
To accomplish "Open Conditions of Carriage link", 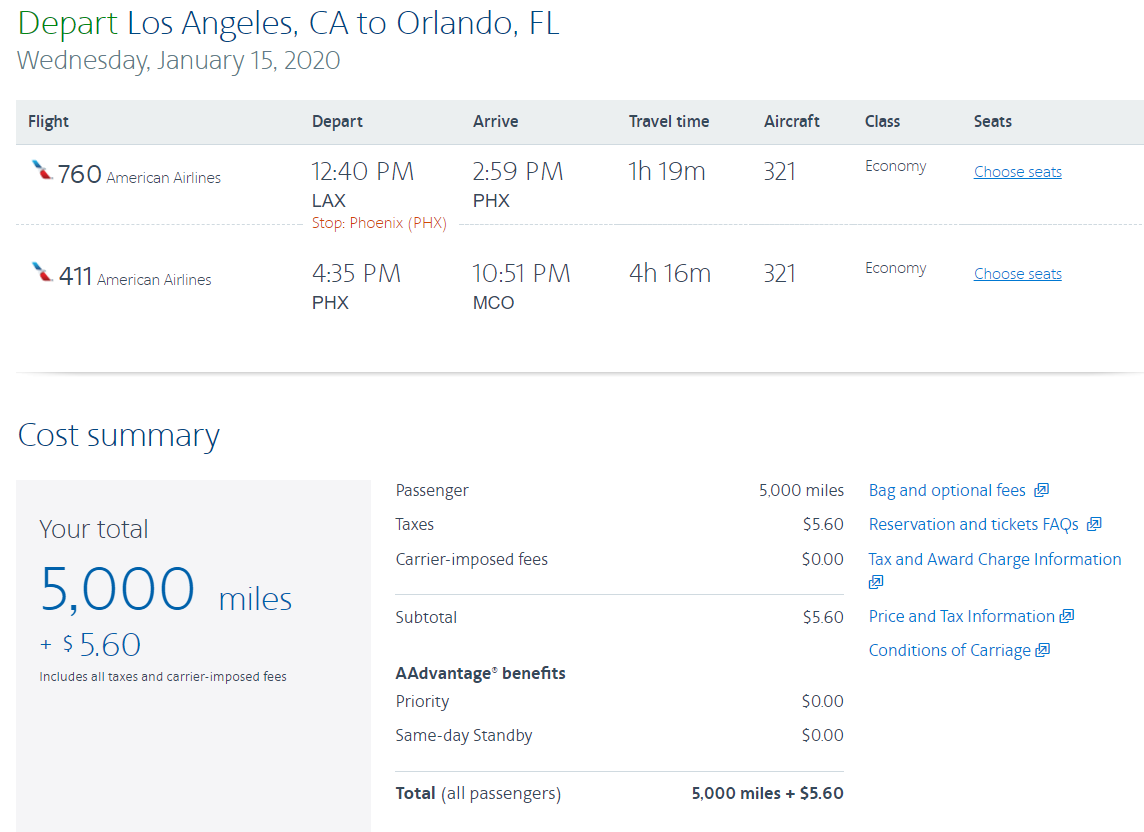I will pos(950,651).
